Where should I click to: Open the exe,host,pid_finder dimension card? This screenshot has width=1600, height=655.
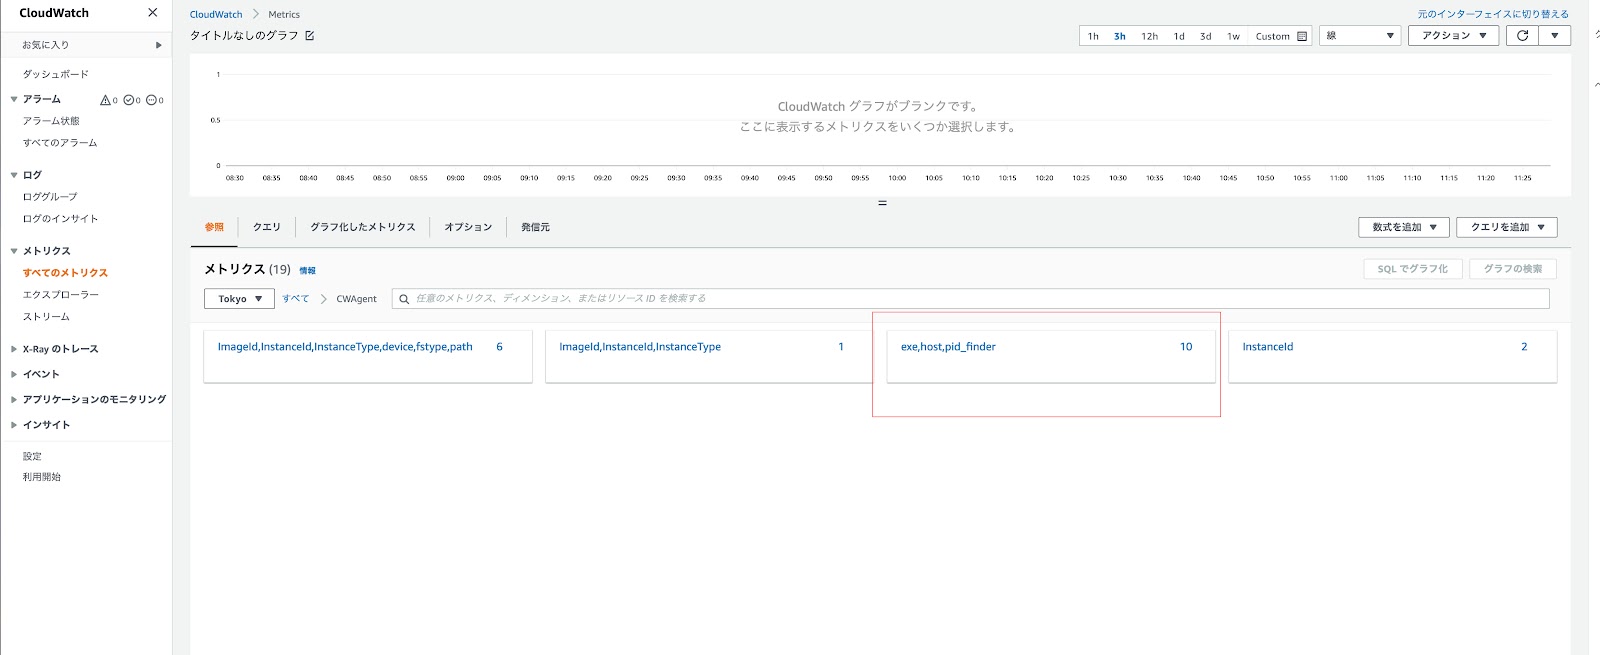click(1051, 356)
